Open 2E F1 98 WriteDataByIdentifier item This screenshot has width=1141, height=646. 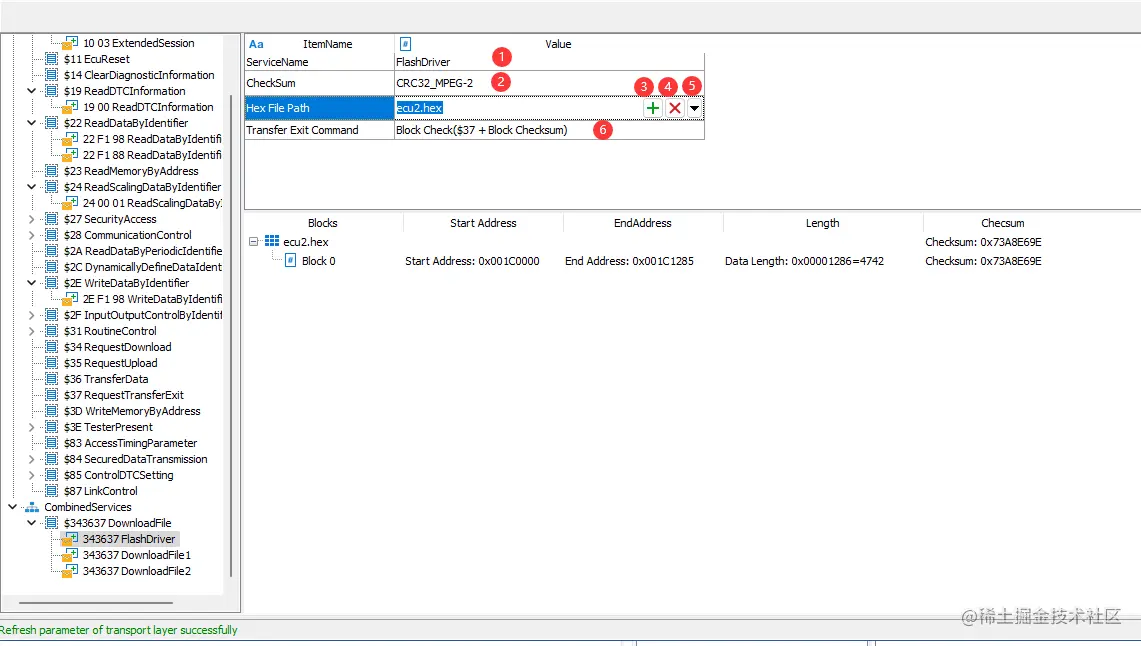[152, 299]
